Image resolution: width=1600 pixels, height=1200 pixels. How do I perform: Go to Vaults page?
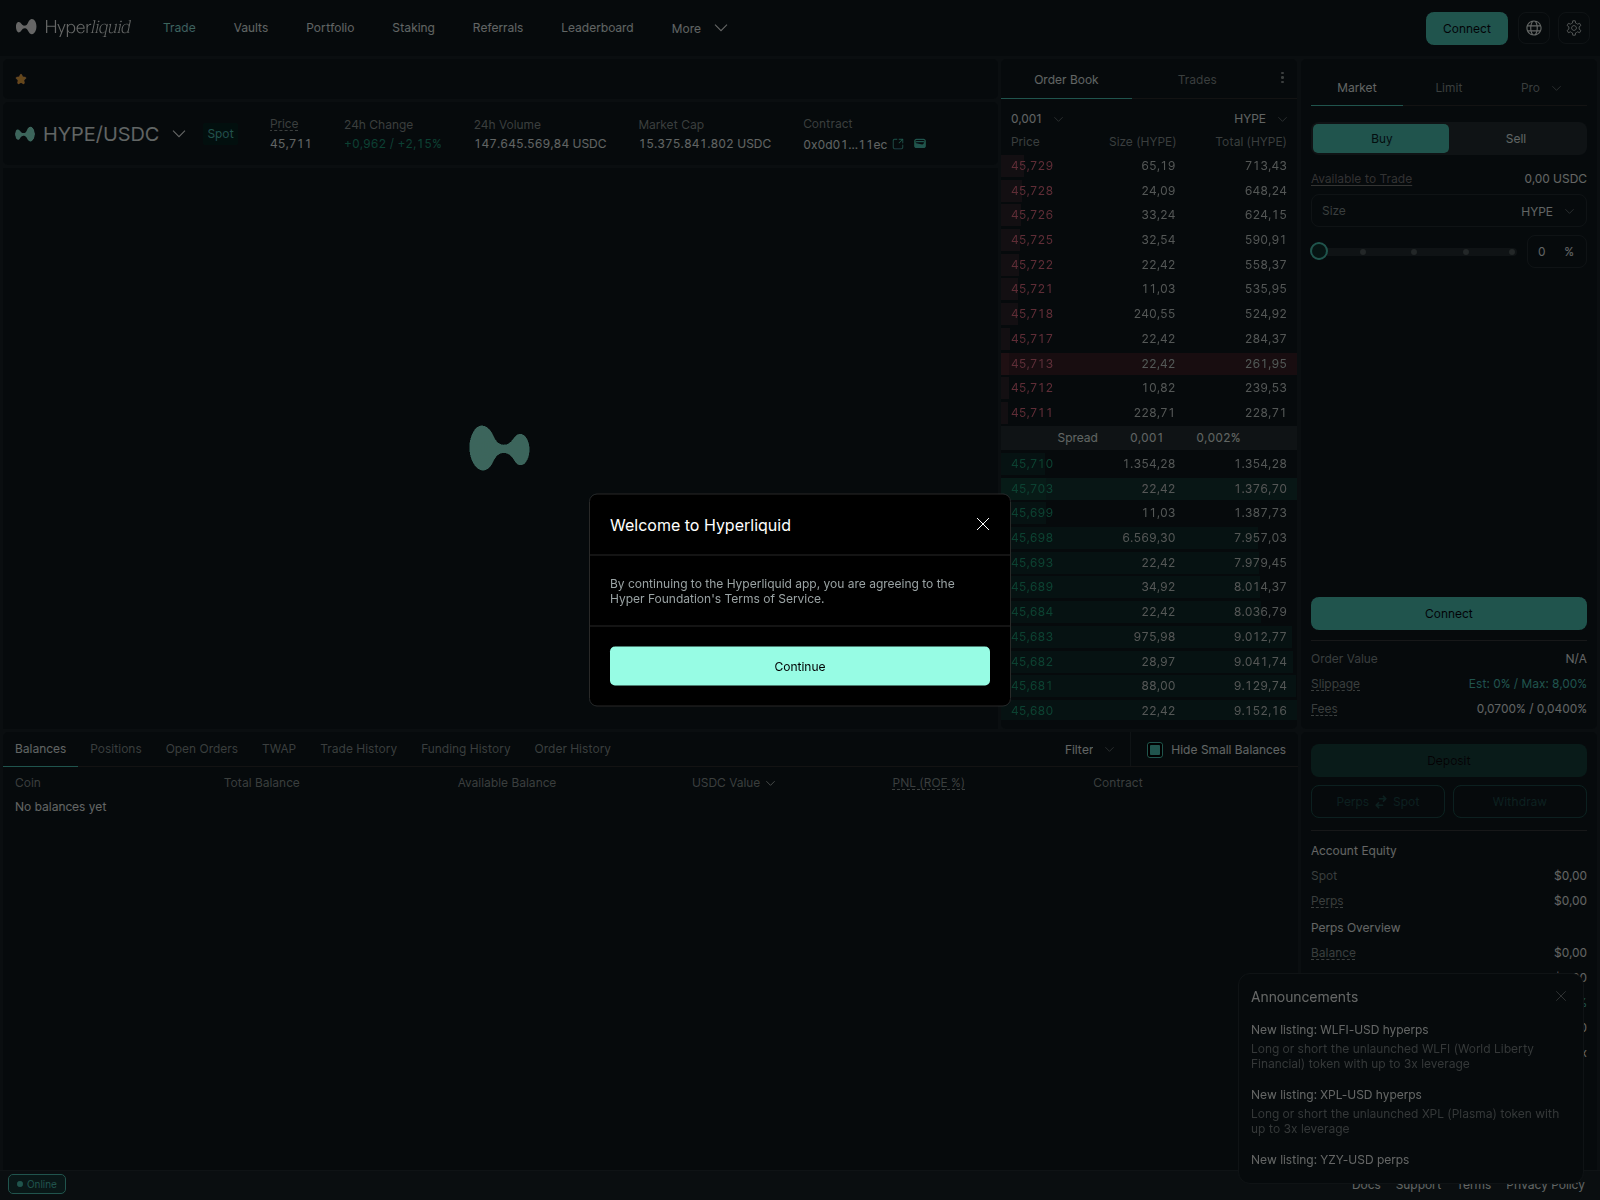coord(251,28)
